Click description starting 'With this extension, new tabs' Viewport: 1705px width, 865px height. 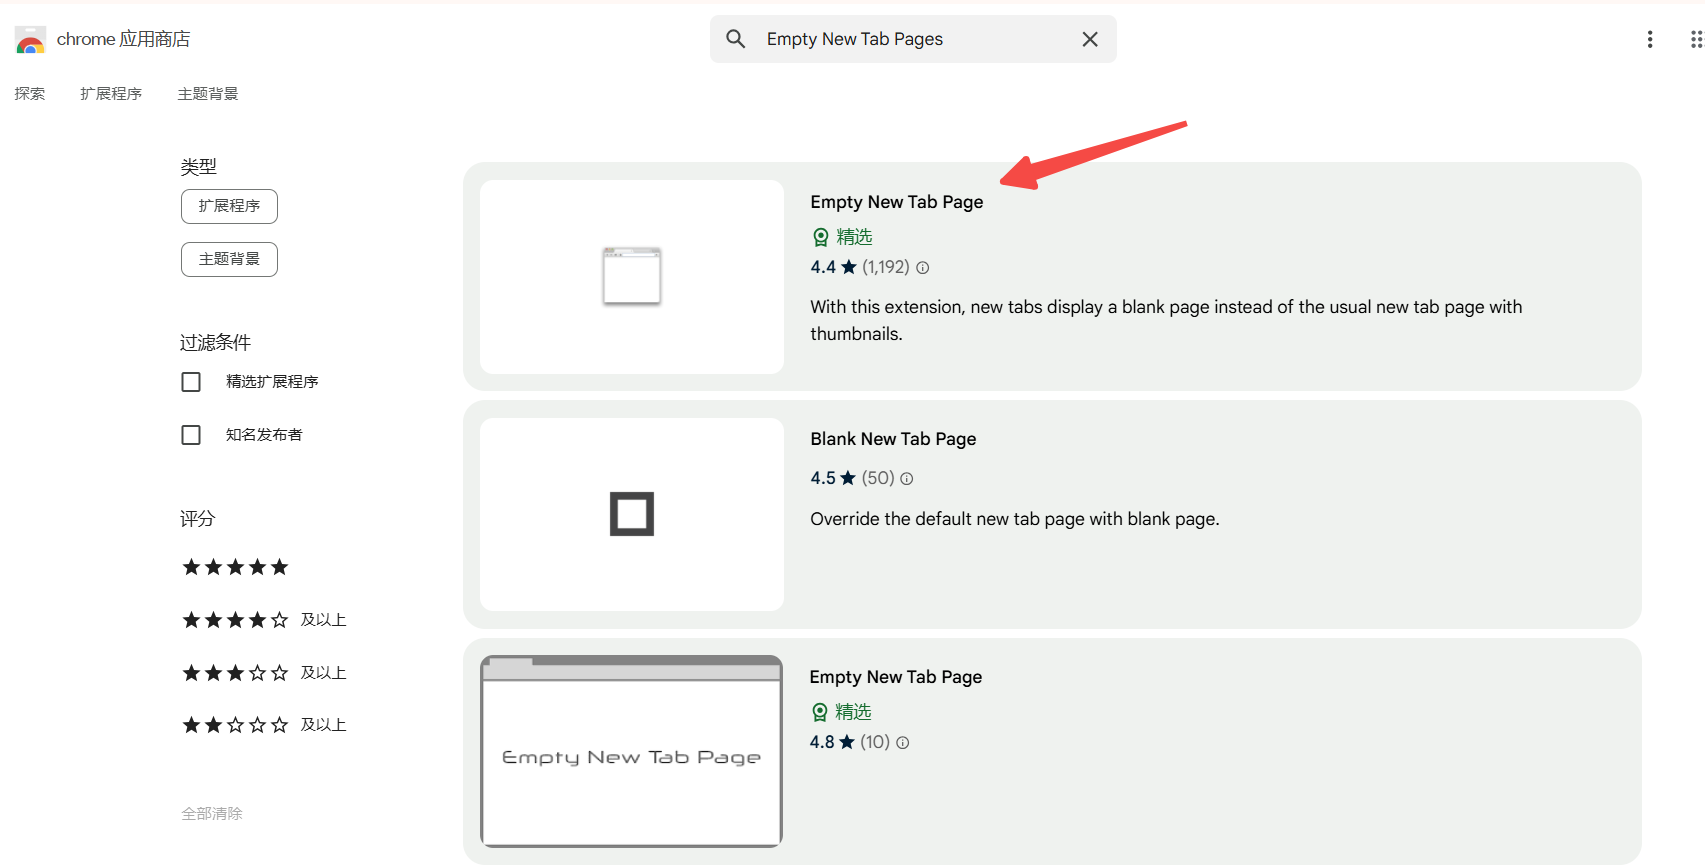(1166, 320)
